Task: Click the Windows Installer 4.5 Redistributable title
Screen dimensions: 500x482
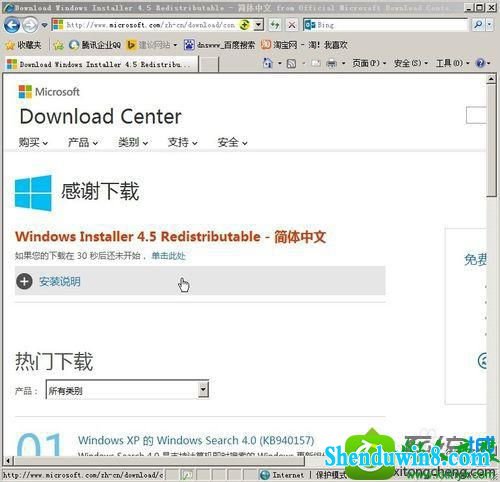Action: pos(170,237)
